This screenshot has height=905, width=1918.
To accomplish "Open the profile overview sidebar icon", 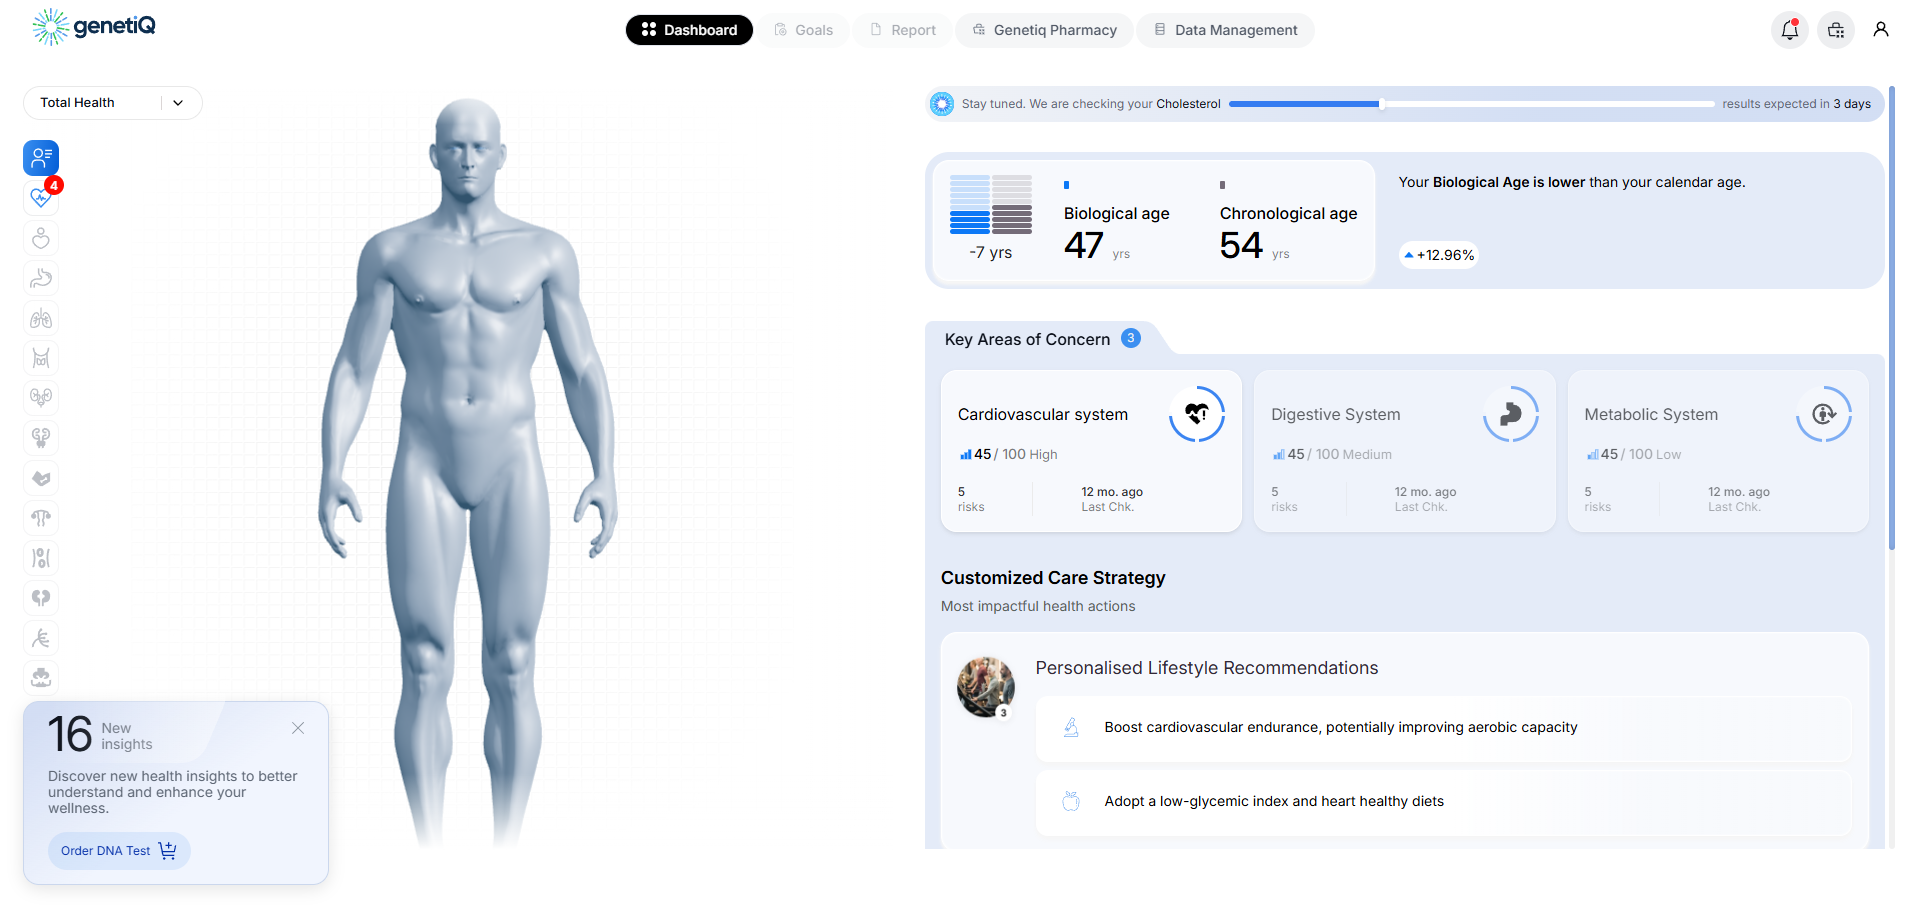I will coord(41,158).
